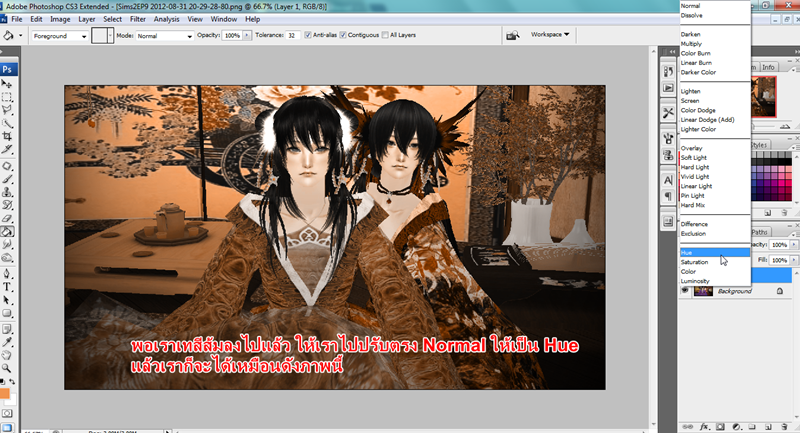Image resolution: width=800 pixels, height=433 pixels.
Task: Select the Paint Bucket tool
Action: tap(7, 232)
